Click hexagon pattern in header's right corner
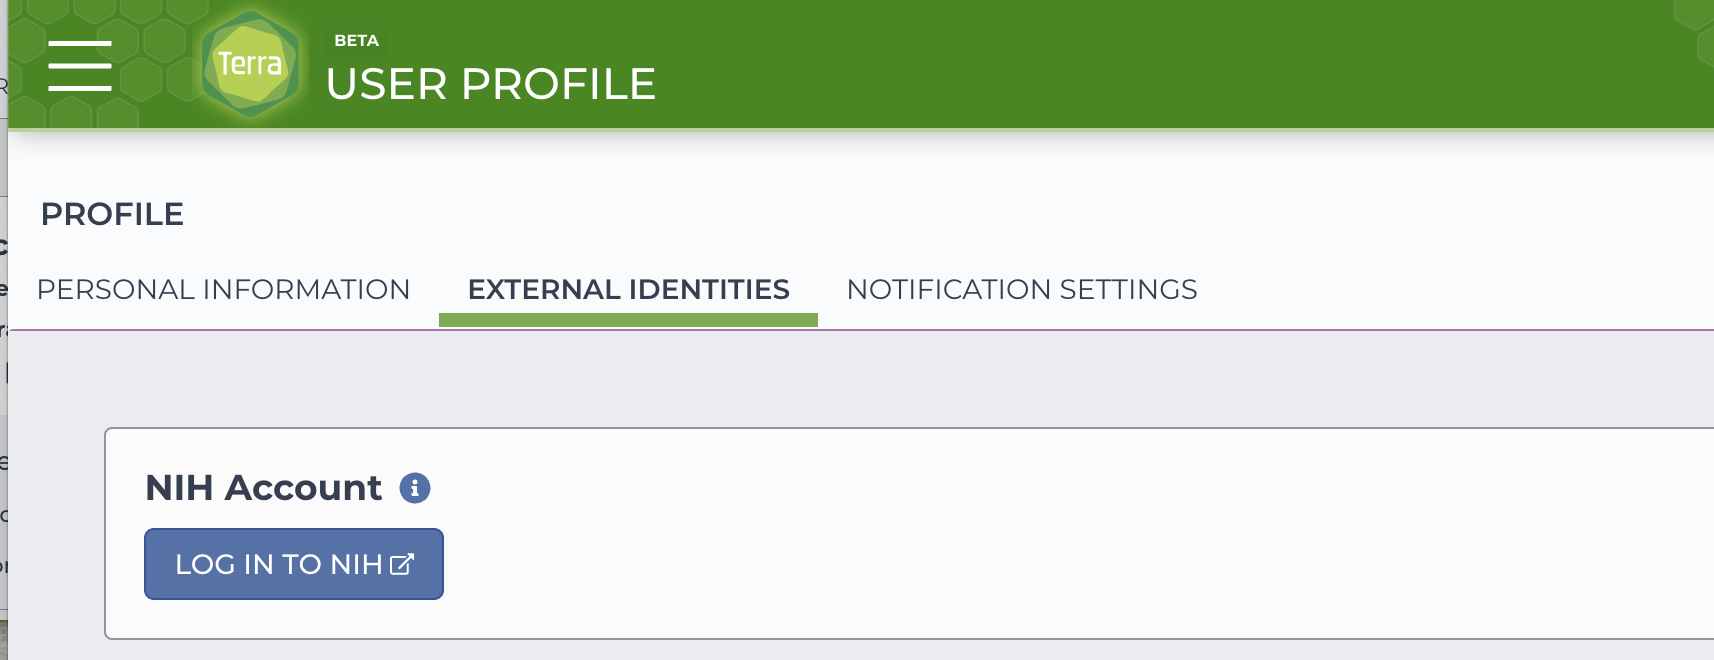Screen dimensions: 1714x660 pyautogui.click(x=1695, y=30)
